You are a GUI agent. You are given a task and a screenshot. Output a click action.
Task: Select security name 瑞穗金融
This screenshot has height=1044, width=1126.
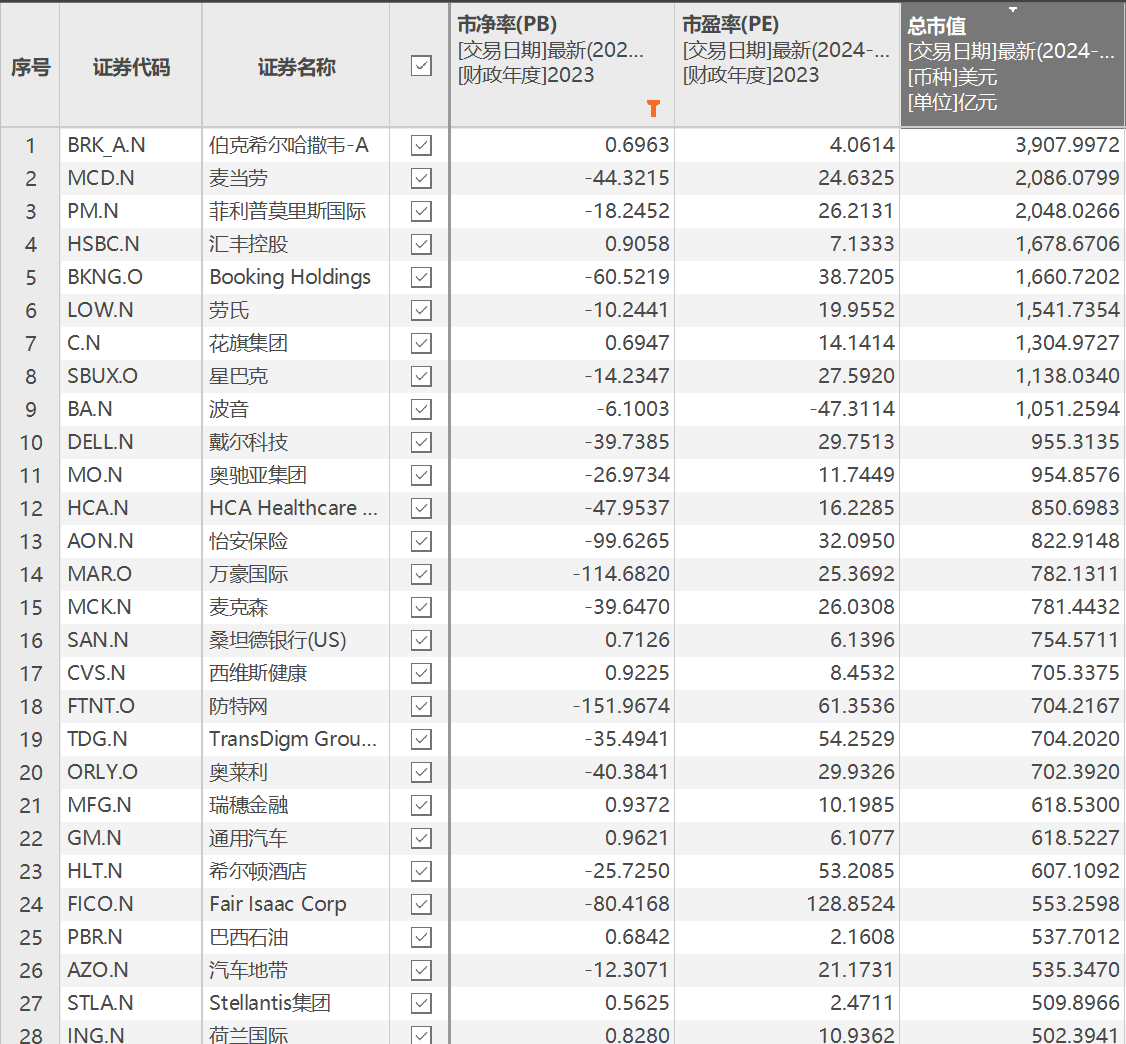tap(248, 806)
